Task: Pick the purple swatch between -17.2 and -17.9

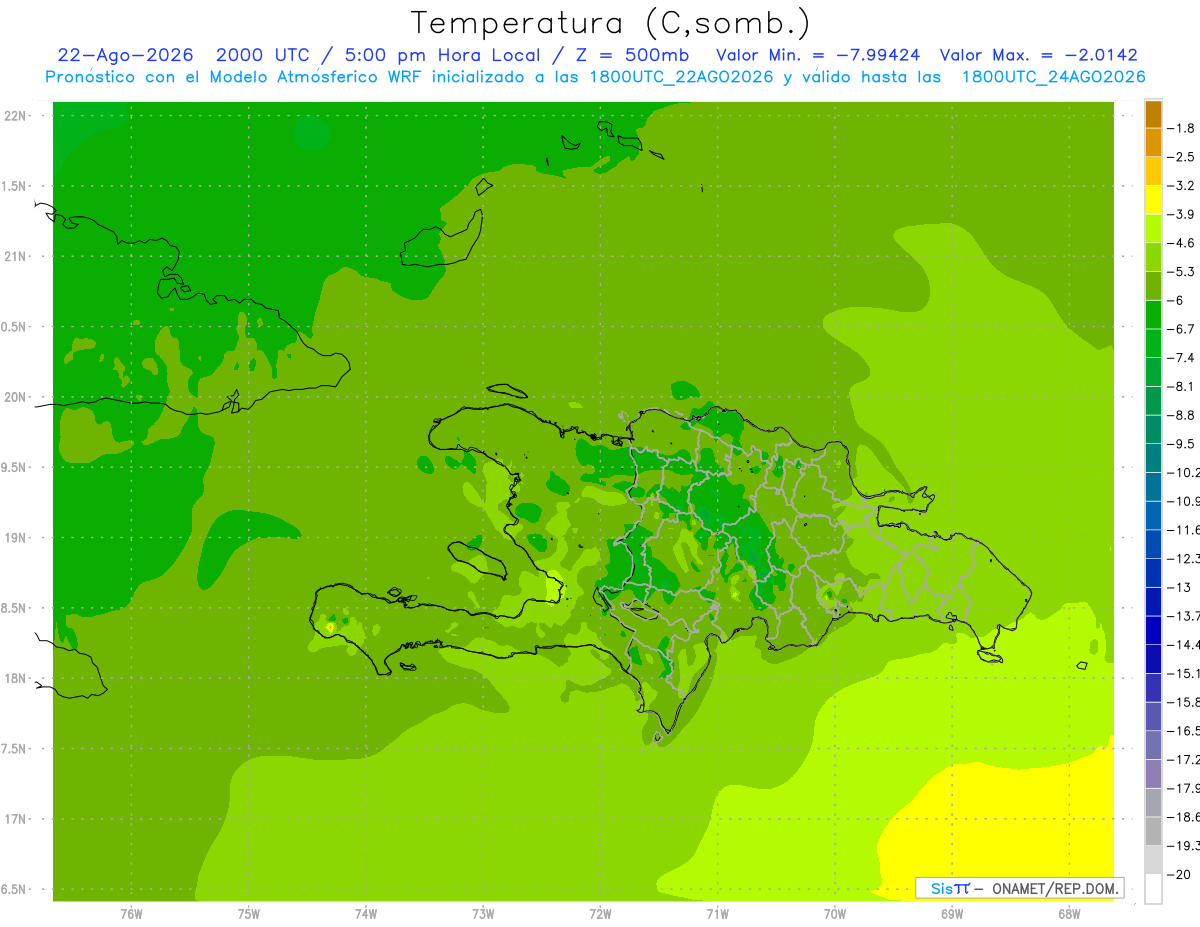Action: point(1153,773)
